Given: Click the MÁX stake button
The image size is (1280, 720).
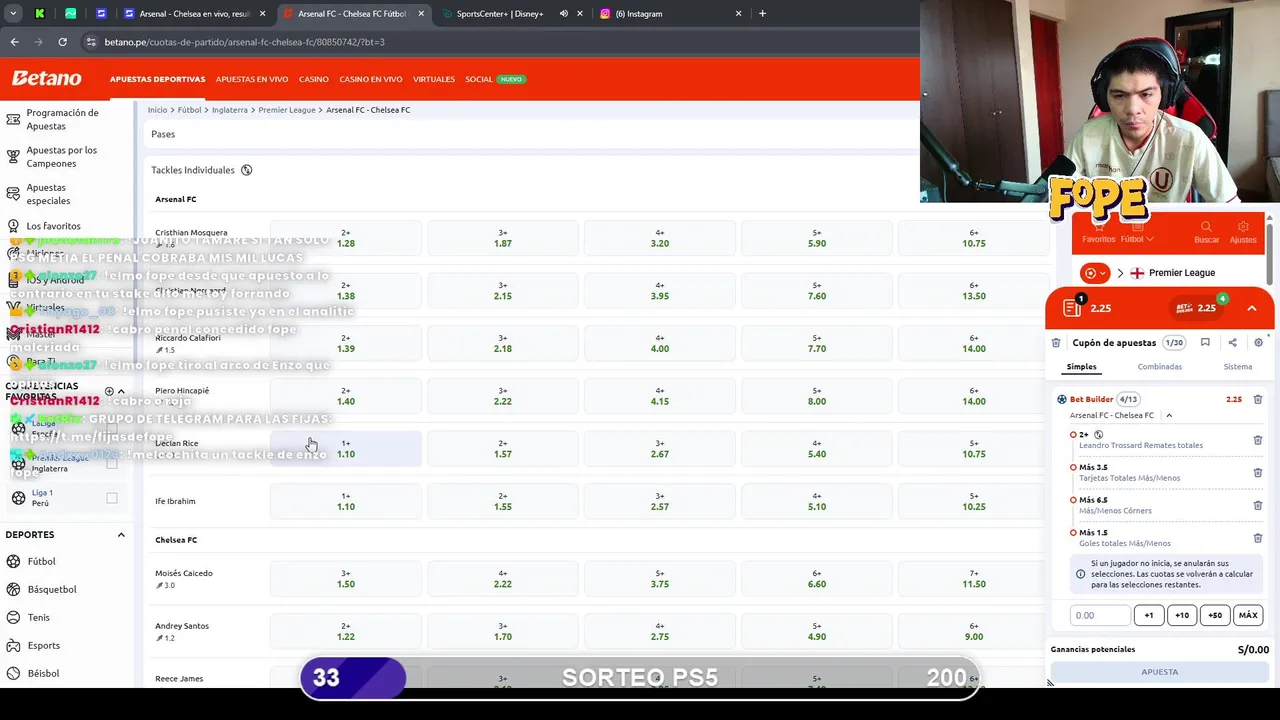Looking at the screenshot, I should (1248, 616).
